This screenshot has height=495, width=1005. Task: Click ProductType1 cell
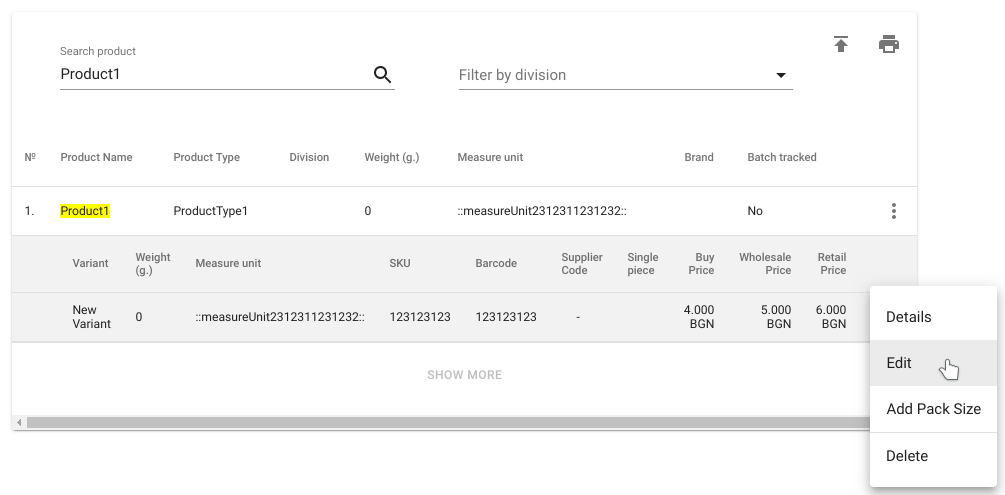(x=210, y=211)
